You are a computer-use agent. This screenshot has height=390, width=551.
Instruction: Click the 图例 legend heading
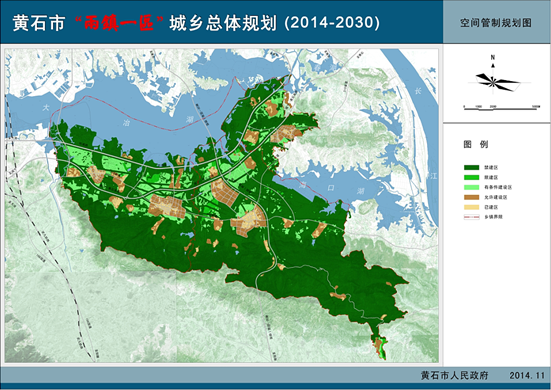click(x=475, y=144)
